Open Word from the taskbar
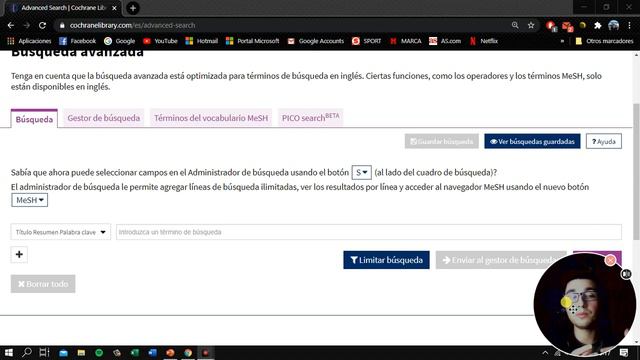 pyautogui.click(x=152, y=353)
